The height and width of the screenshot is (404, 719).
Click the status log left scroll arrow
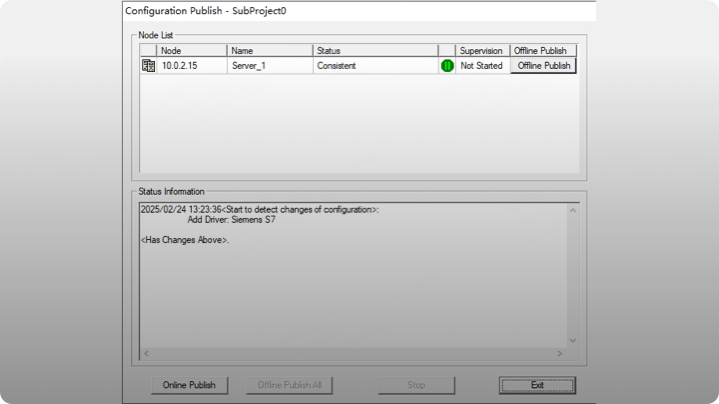pos(146,353)
